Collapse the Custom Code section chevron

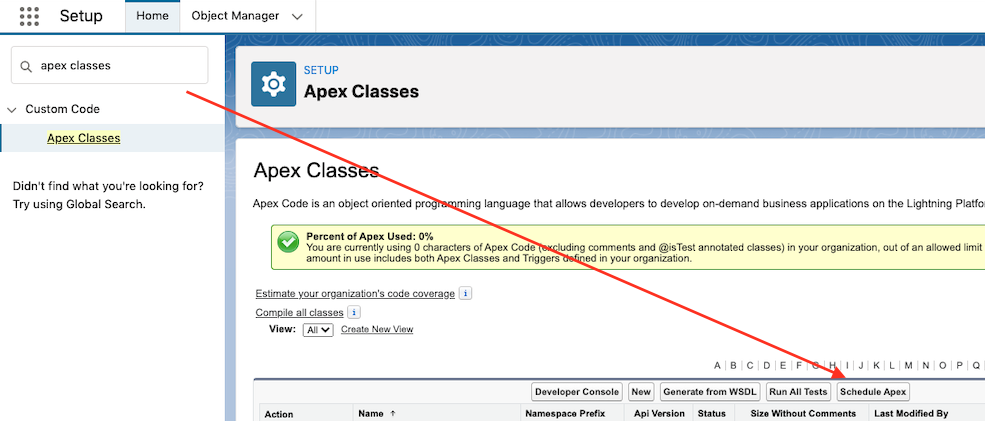point(11,109)
